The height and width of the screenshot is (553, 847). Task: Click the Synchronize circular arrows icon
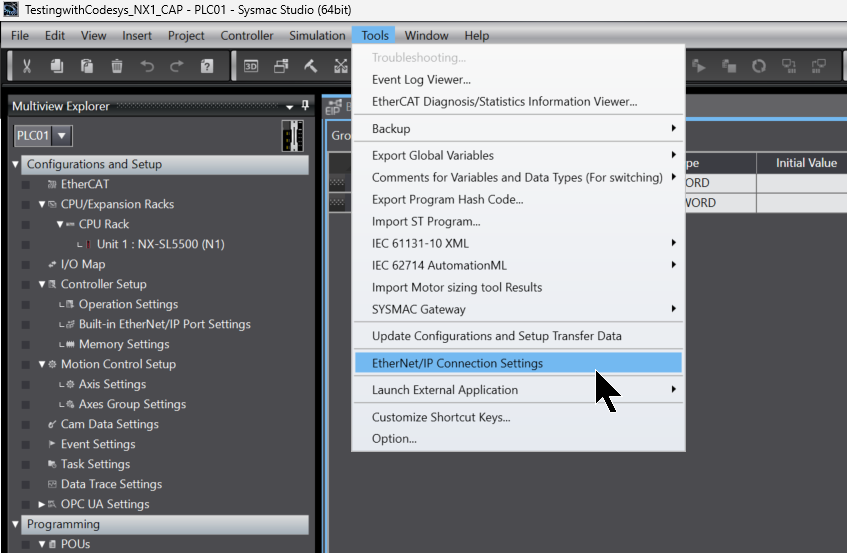click(x=759, y=67)
